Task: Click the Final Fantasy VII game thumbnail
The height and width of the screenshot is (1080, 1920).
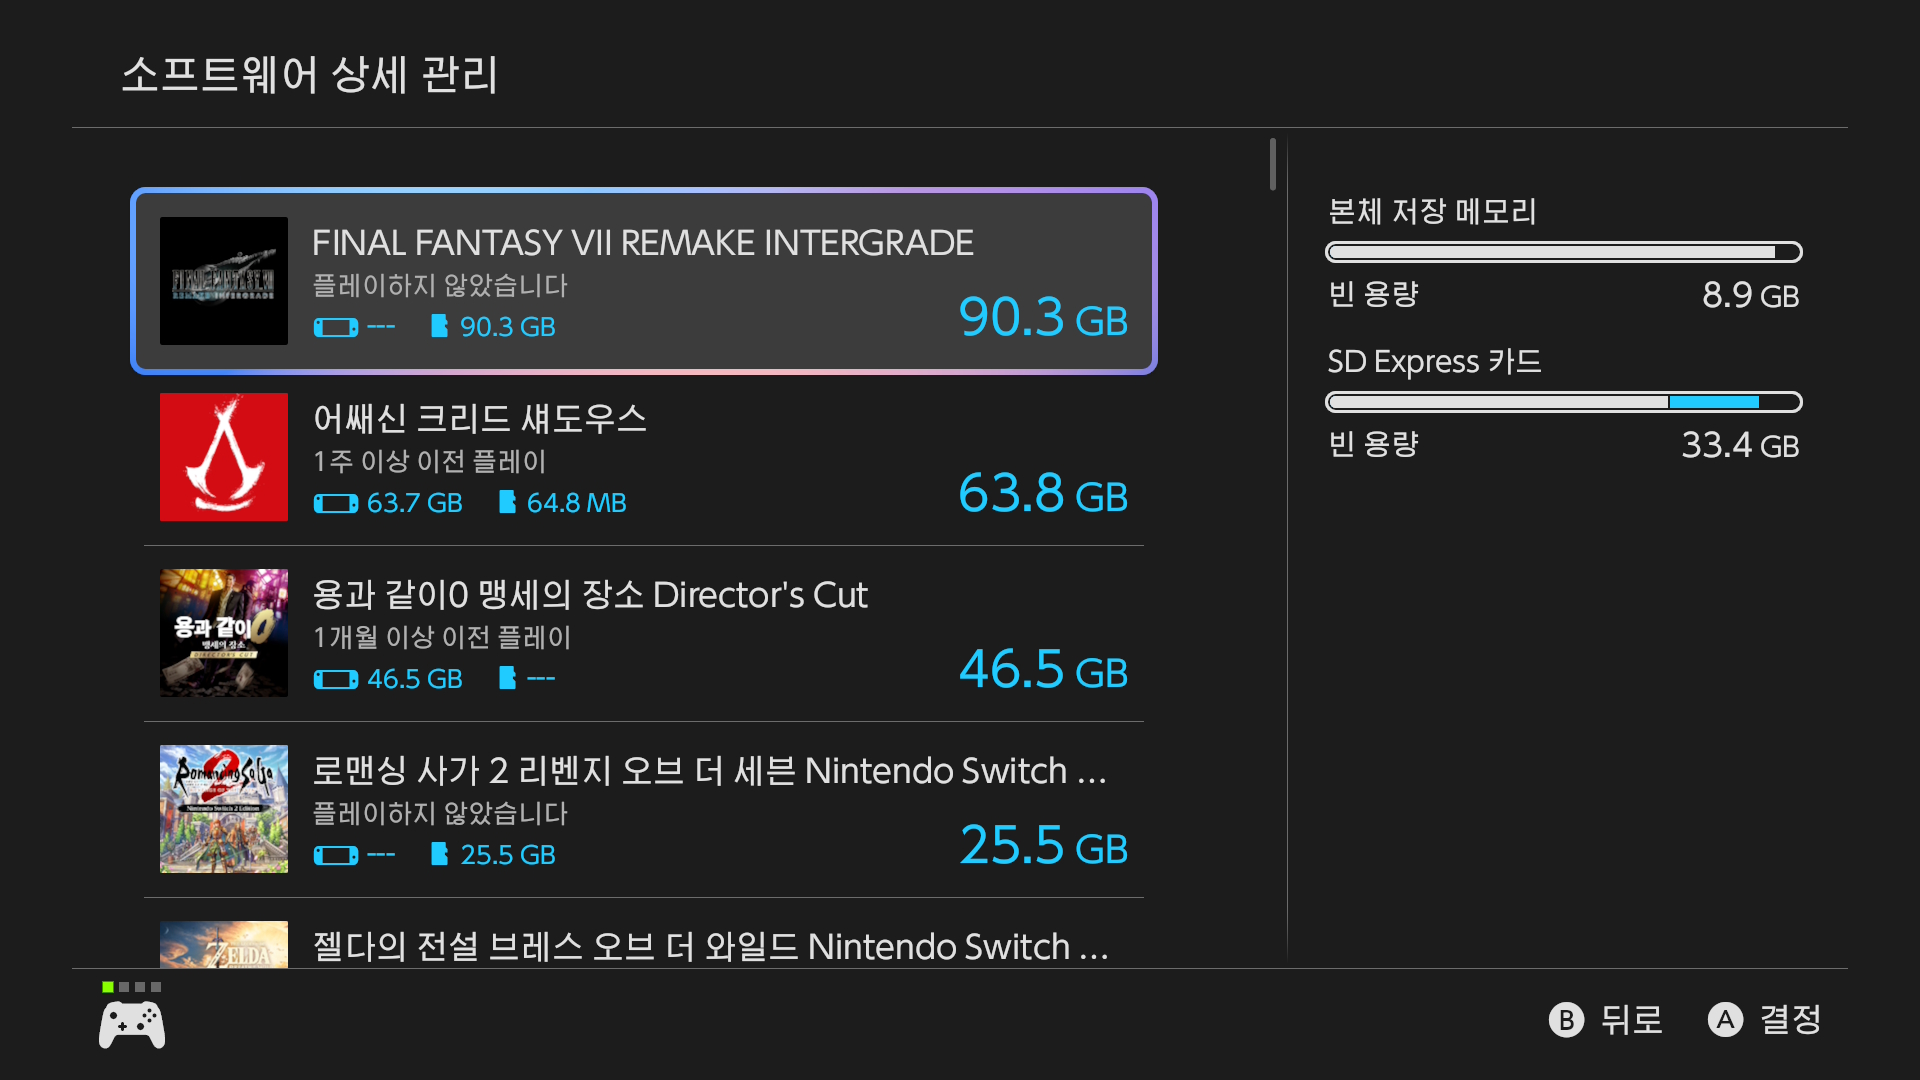Action: [224, 281]
